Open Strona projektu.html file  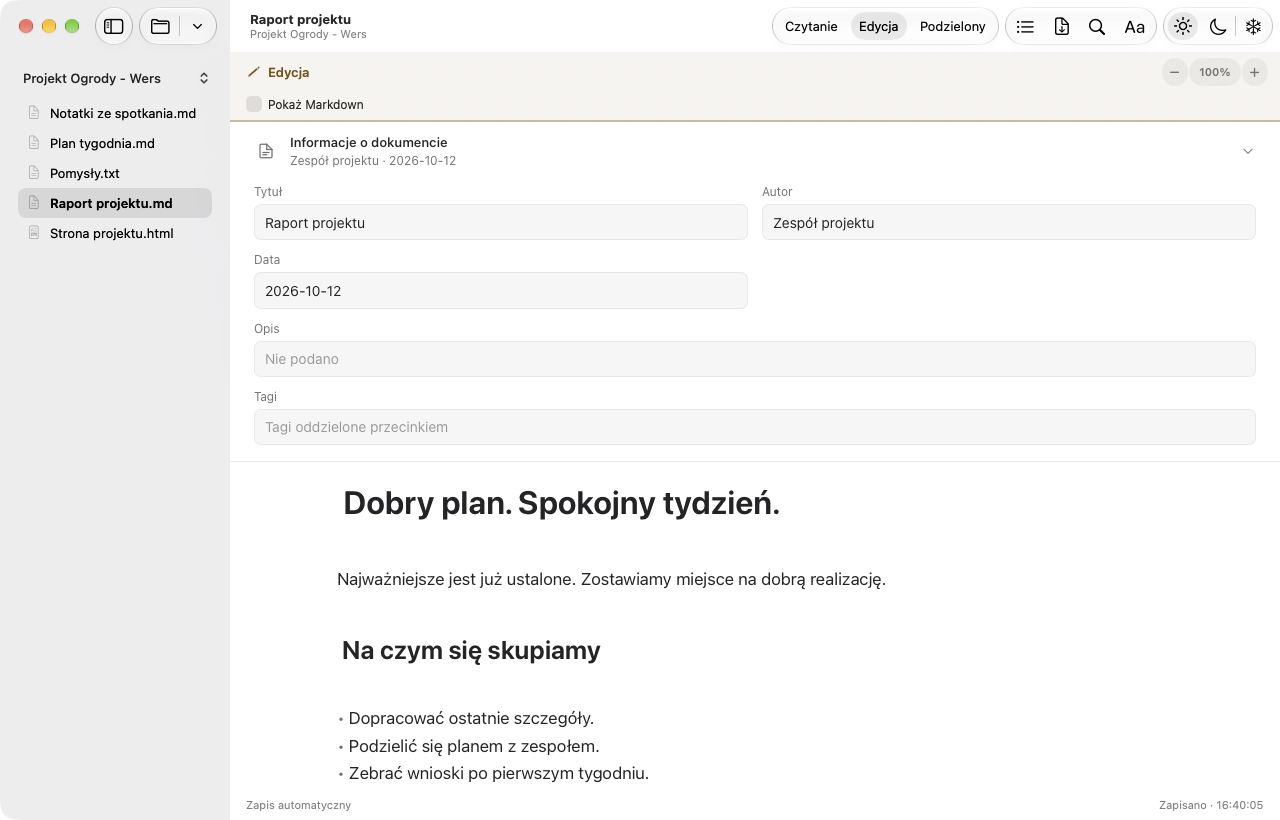pyautogui.click(x=115, y=233)
